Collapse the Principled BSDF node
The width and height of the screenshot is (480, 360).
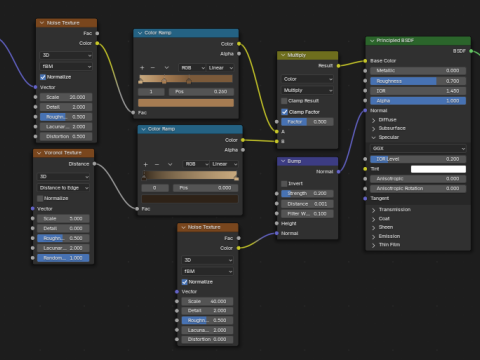click(x=372, y=41)
